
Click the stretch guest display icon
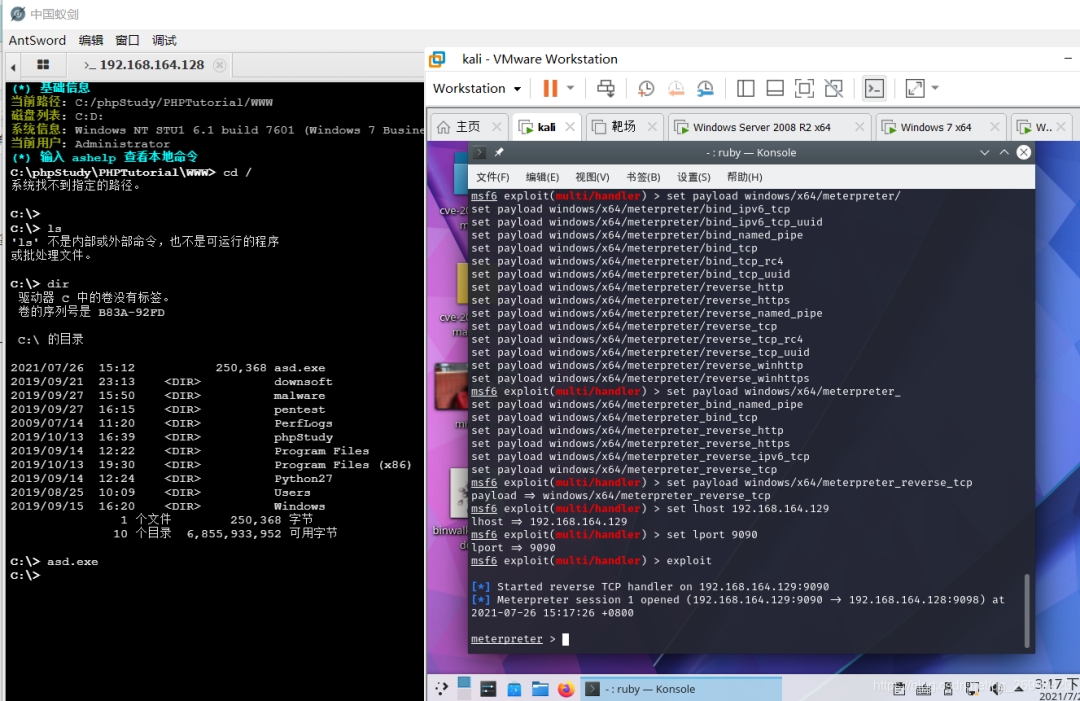tap(915, 88)
